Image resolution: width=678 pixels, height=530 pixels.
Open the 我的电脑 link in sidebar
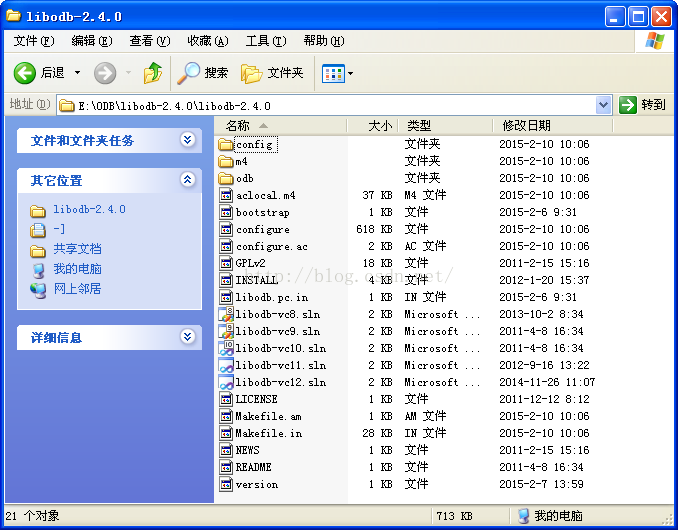(x=77, y=269)
